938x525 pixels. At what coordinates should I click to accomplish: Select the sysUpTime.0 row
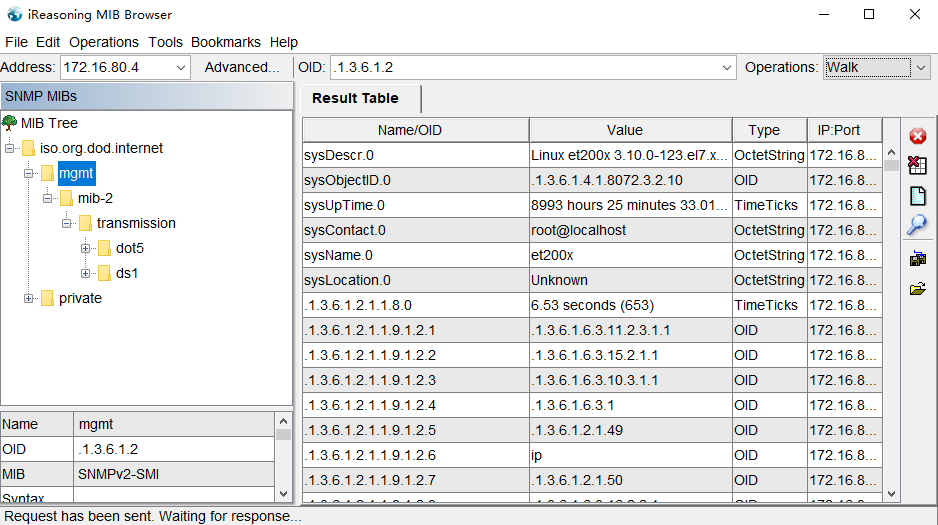point(592,206)
